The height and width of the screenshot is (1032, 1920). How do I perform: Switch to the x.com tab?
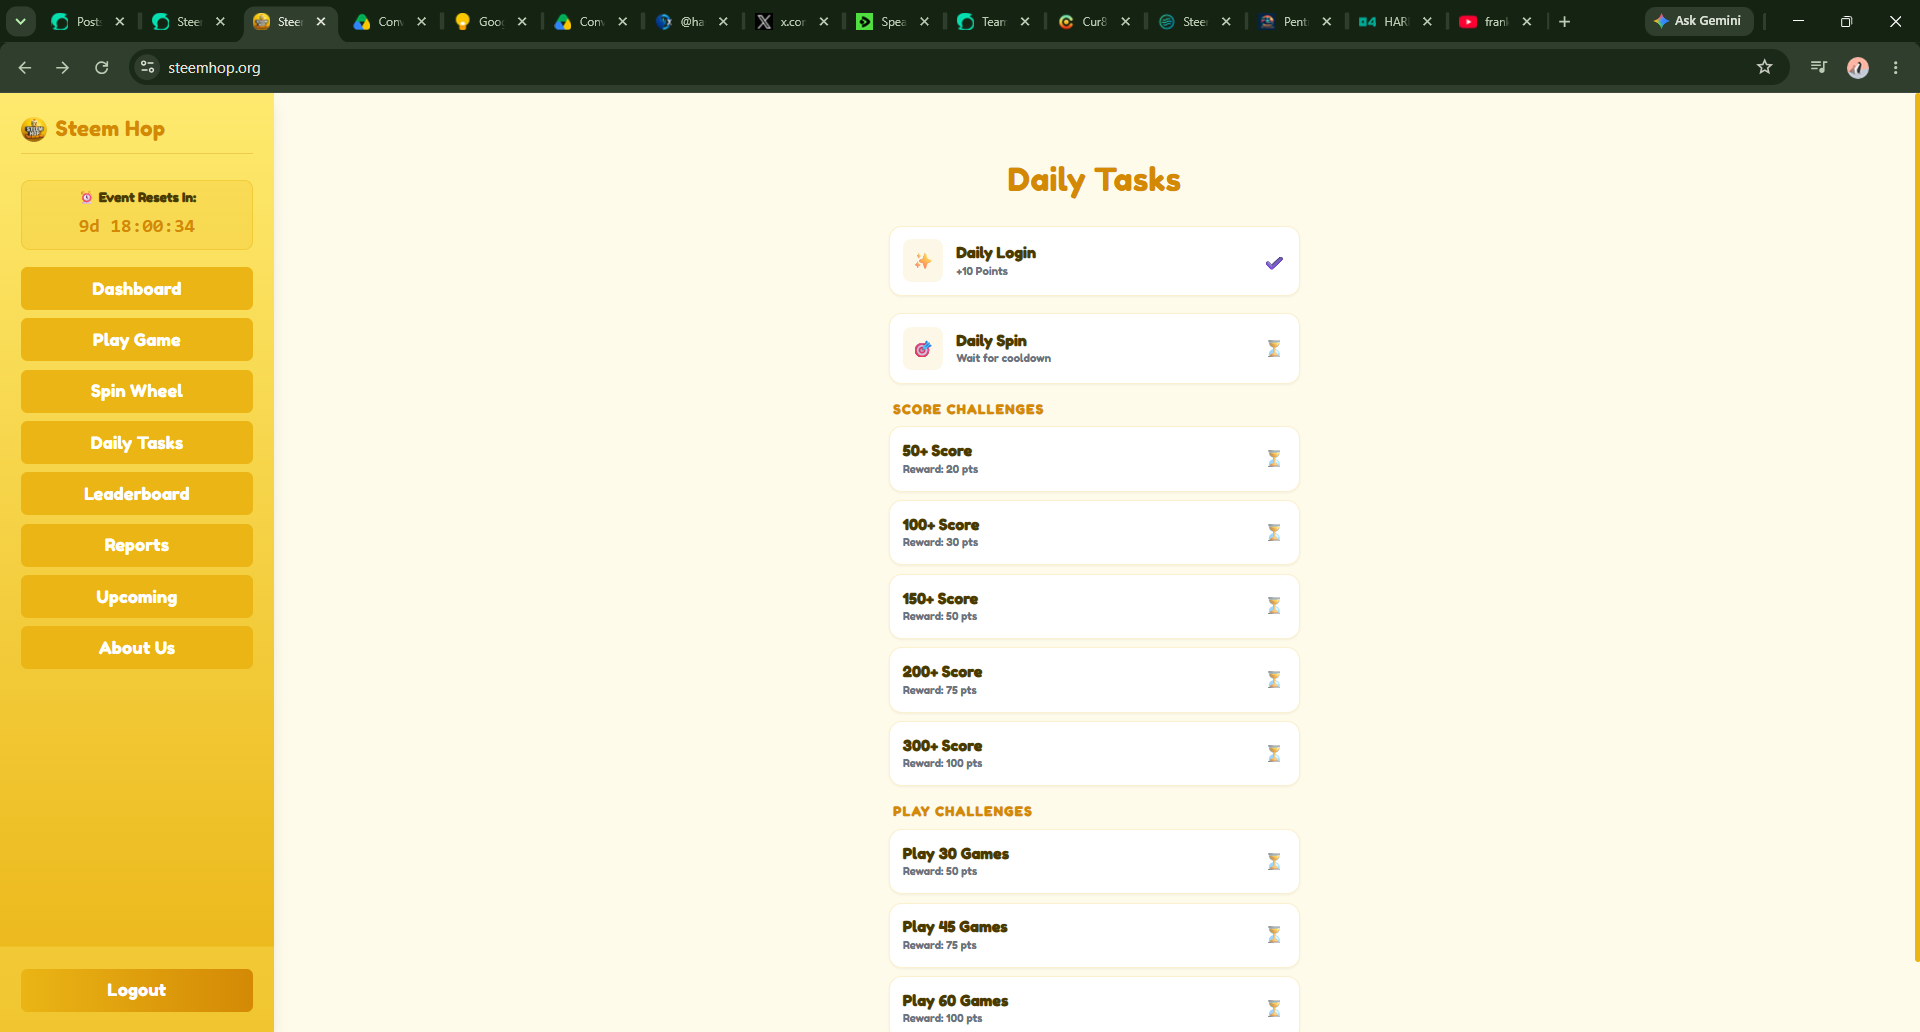click(792, 21)
